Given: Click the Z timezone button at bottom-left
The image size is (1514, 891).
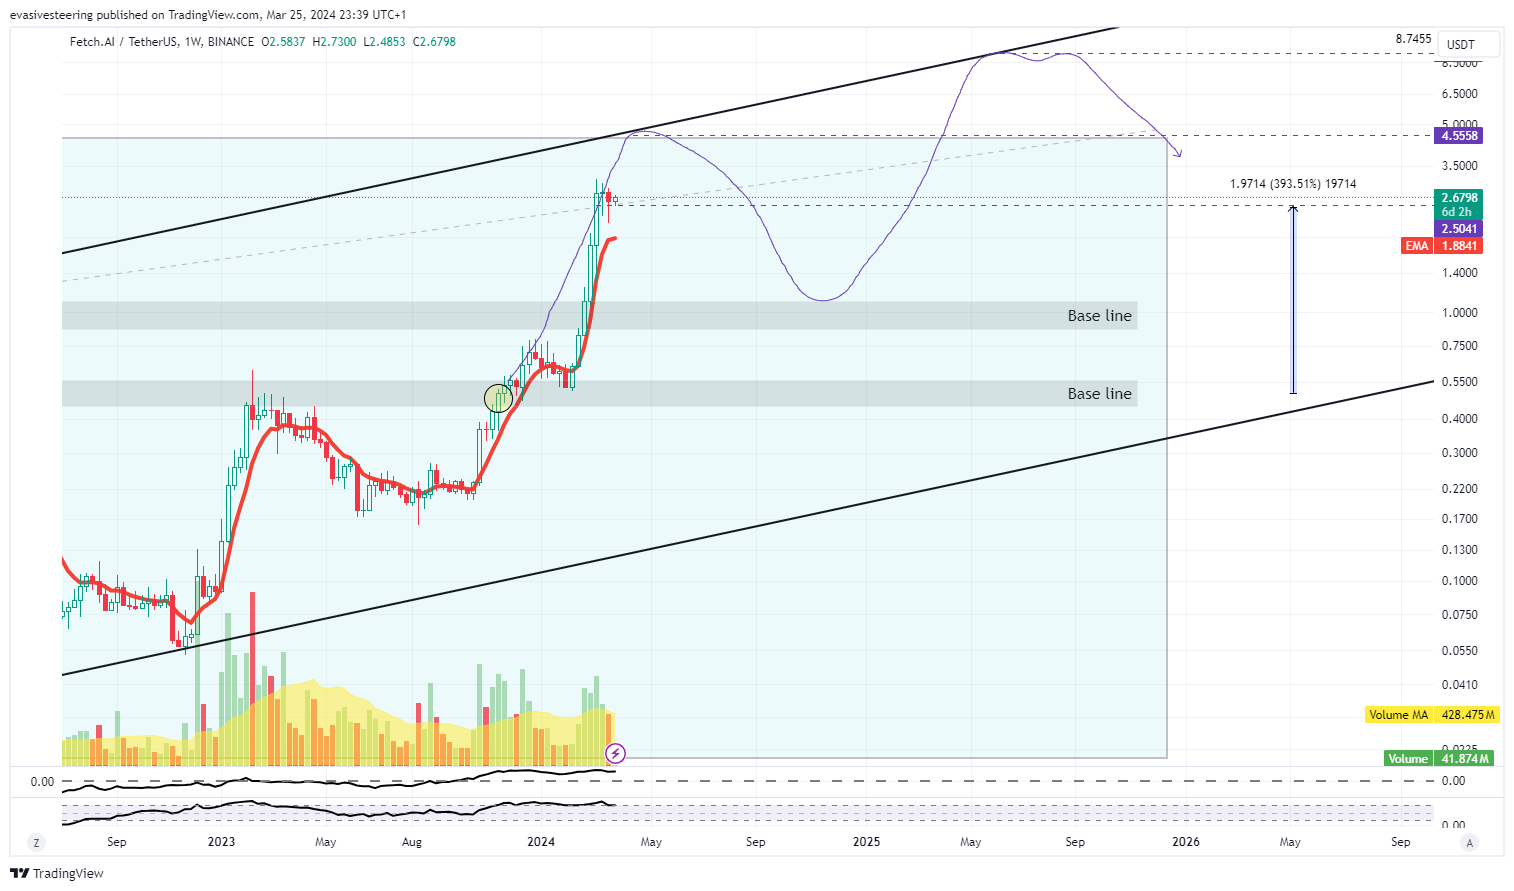Looking at the screenshot, I should pos(37,843).
